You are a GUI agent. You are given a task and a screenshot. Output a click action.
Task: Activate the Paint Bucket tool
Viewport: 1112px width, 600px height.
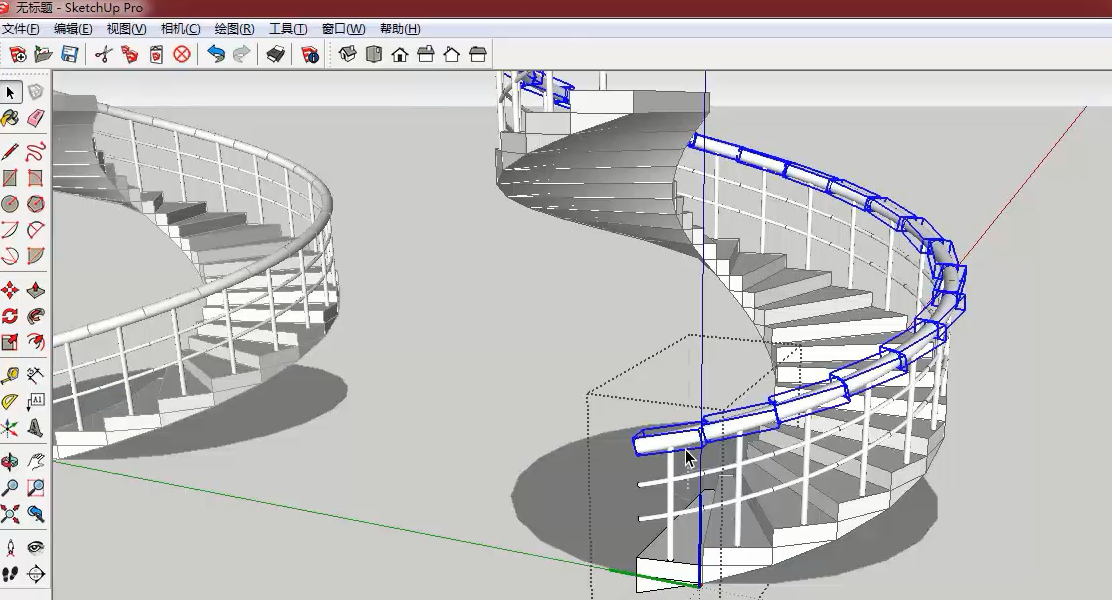pyautogui.click(x=10, y=119)
